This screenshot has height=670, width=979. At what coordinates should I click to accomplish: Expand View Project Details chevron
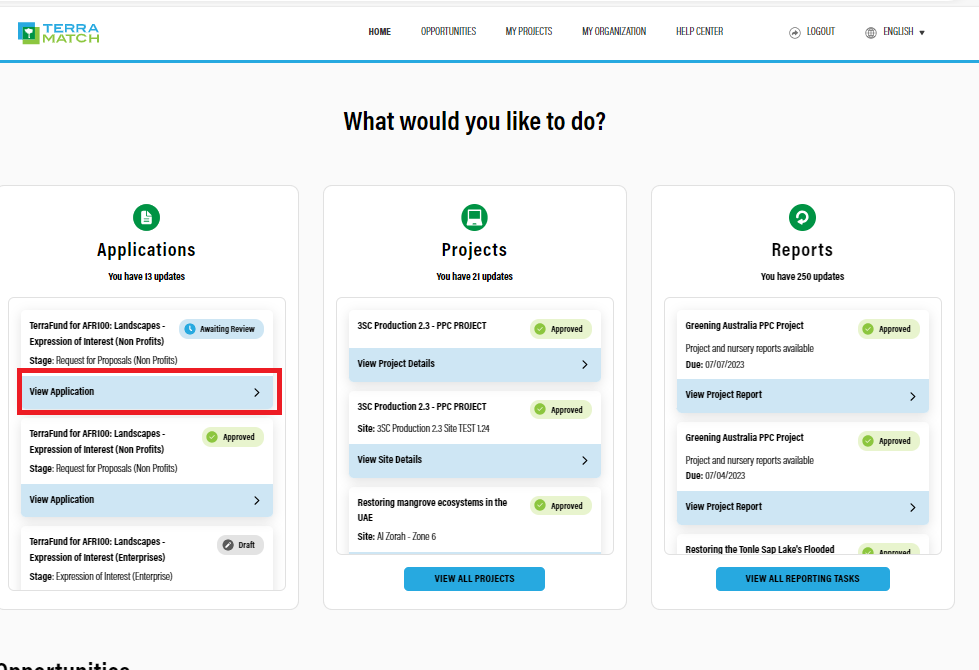pyautogui.click(x=584, y=365)
